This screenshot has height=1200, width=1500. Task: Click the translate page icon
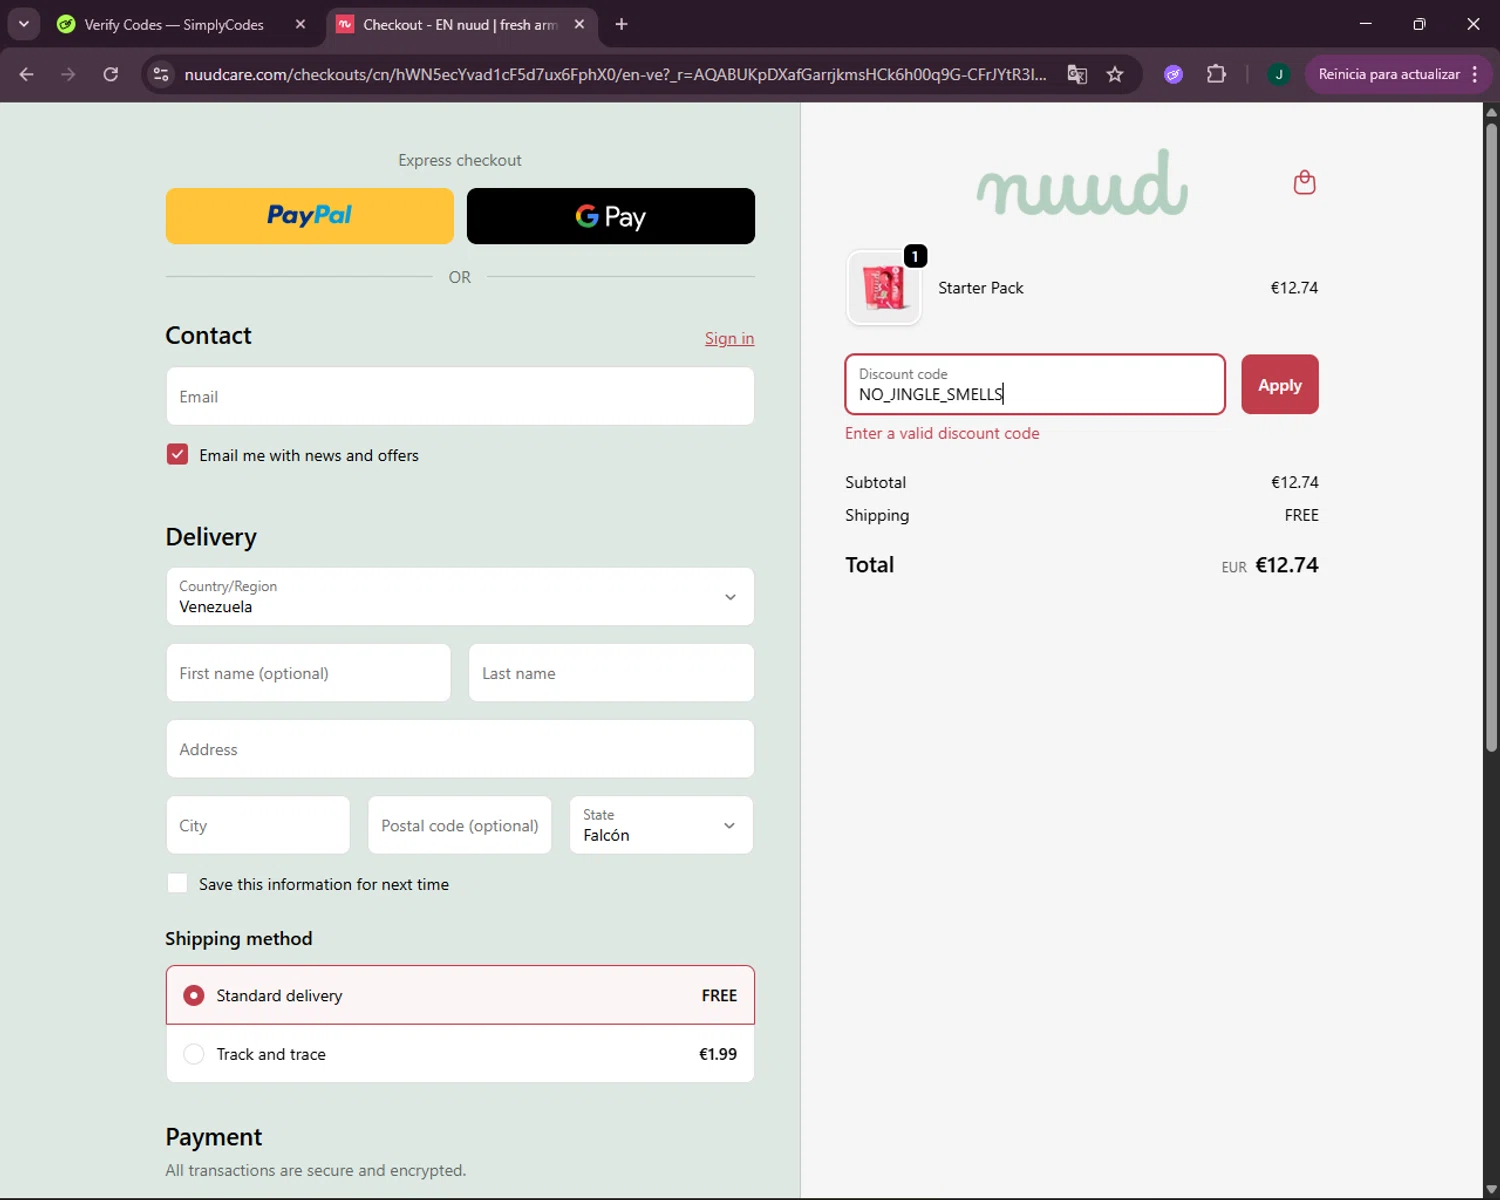(x=1077, y=74)
